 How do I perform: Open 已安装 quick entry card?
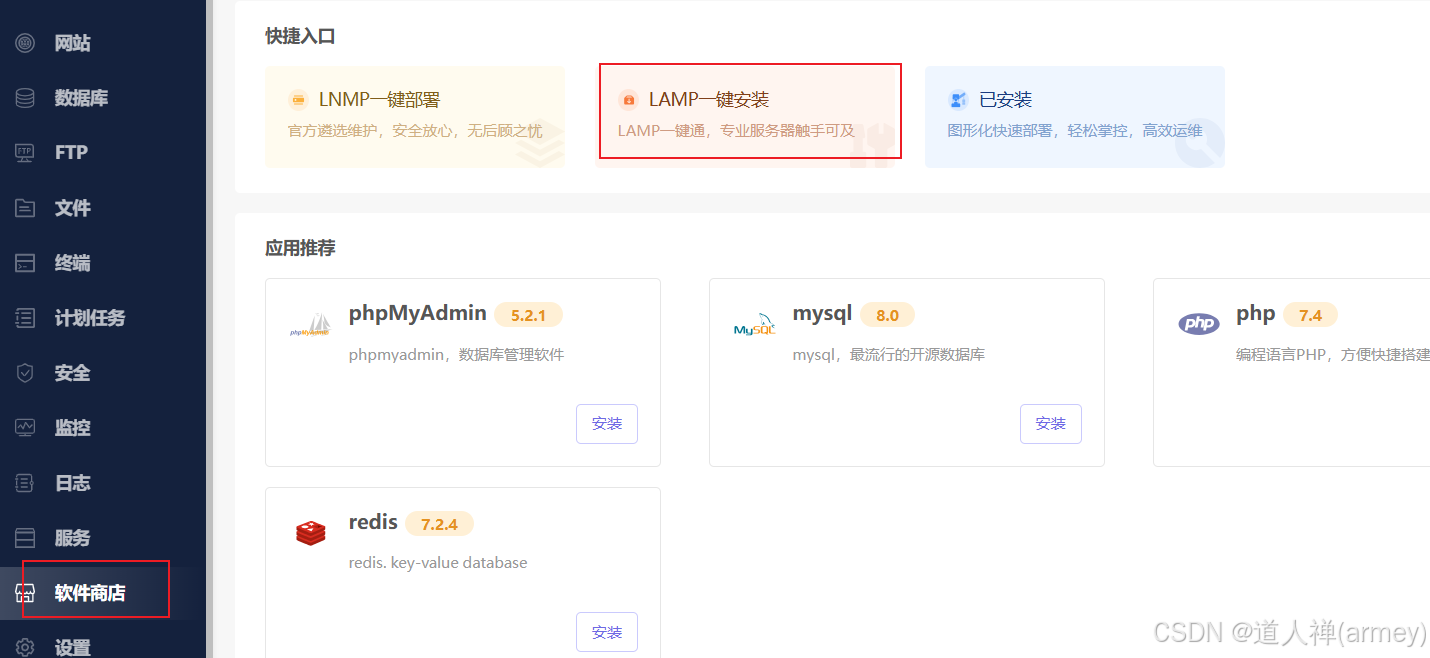pyautogui.click(x=1075, y=117)
